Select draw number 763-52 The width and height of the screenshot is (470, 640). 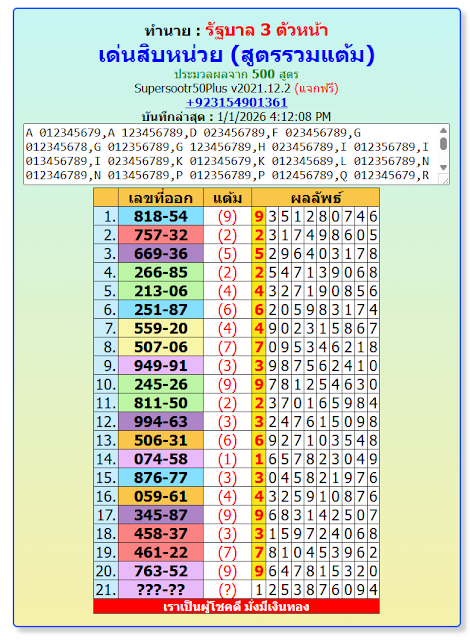click(161, 571)
